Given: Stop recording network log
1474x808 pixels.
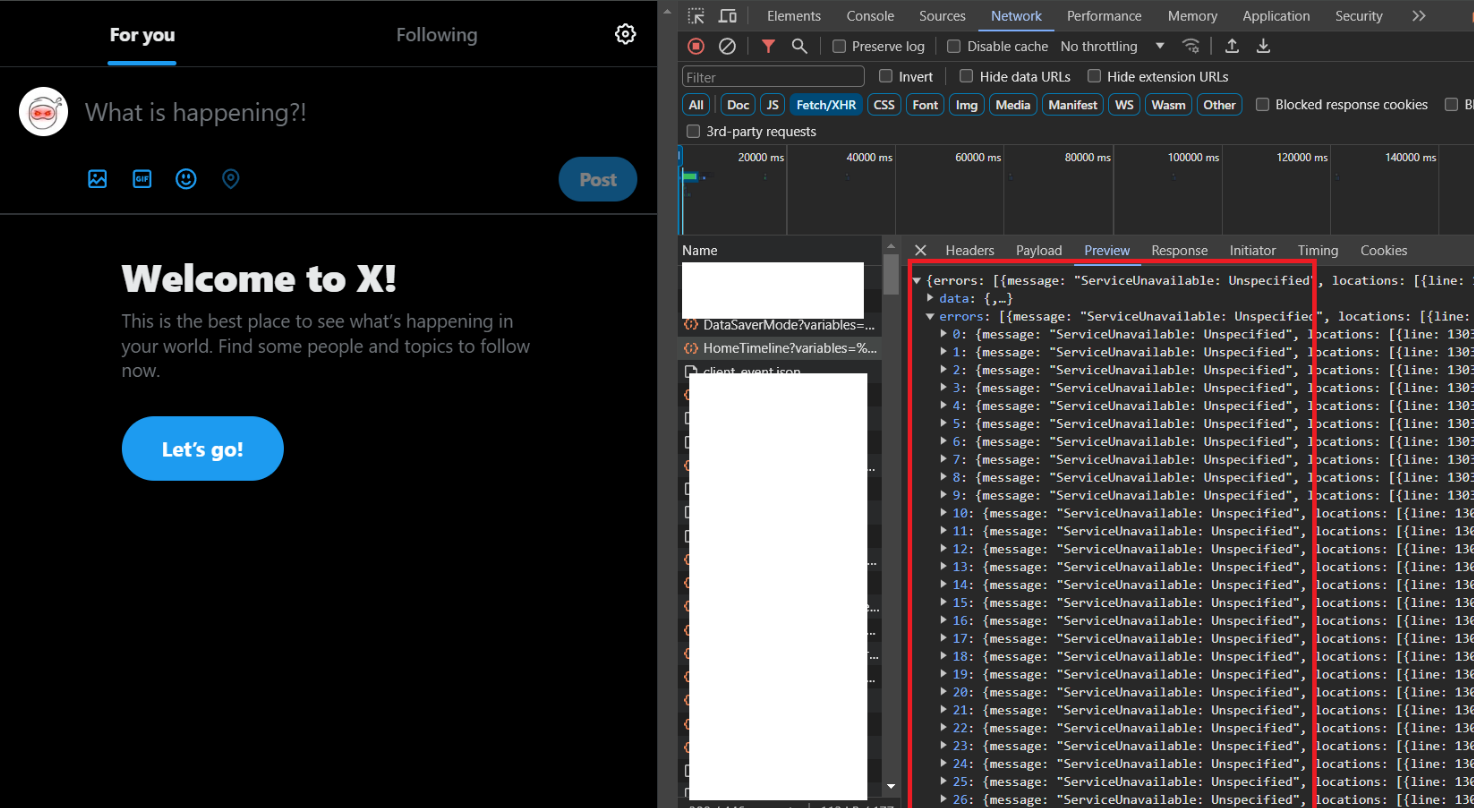Looking at the screenshot, I should click(696, 46).
